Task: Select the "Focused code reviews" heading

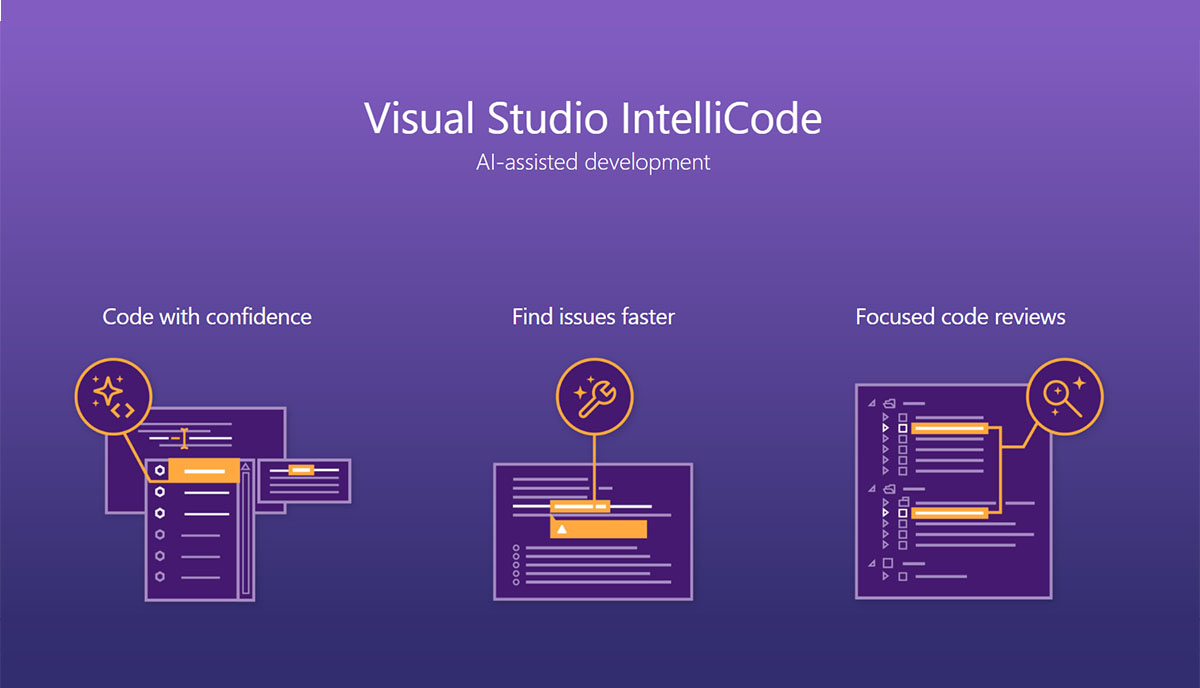Action: pos(960,317)
